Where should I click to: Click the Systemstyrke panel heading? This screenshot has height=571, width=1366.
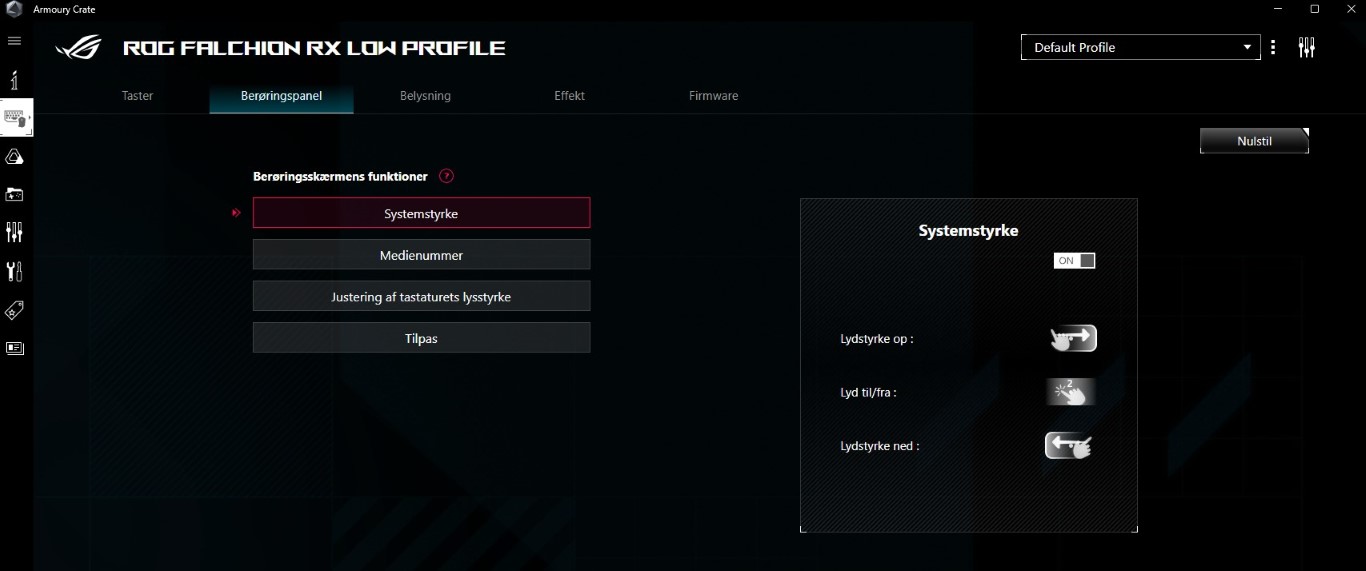(968, 231)
